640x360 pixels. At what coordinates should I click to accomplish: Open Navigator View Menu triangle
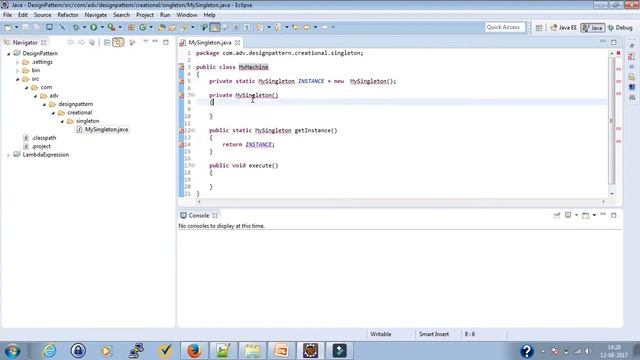pyautogui.click(x=145, y=42)
